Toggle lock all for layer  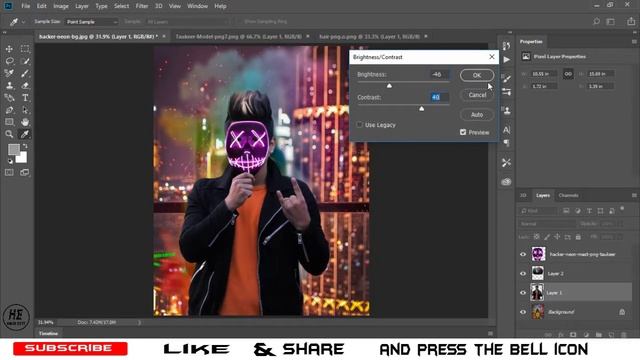pyautogui.click(x=578, y=237)
